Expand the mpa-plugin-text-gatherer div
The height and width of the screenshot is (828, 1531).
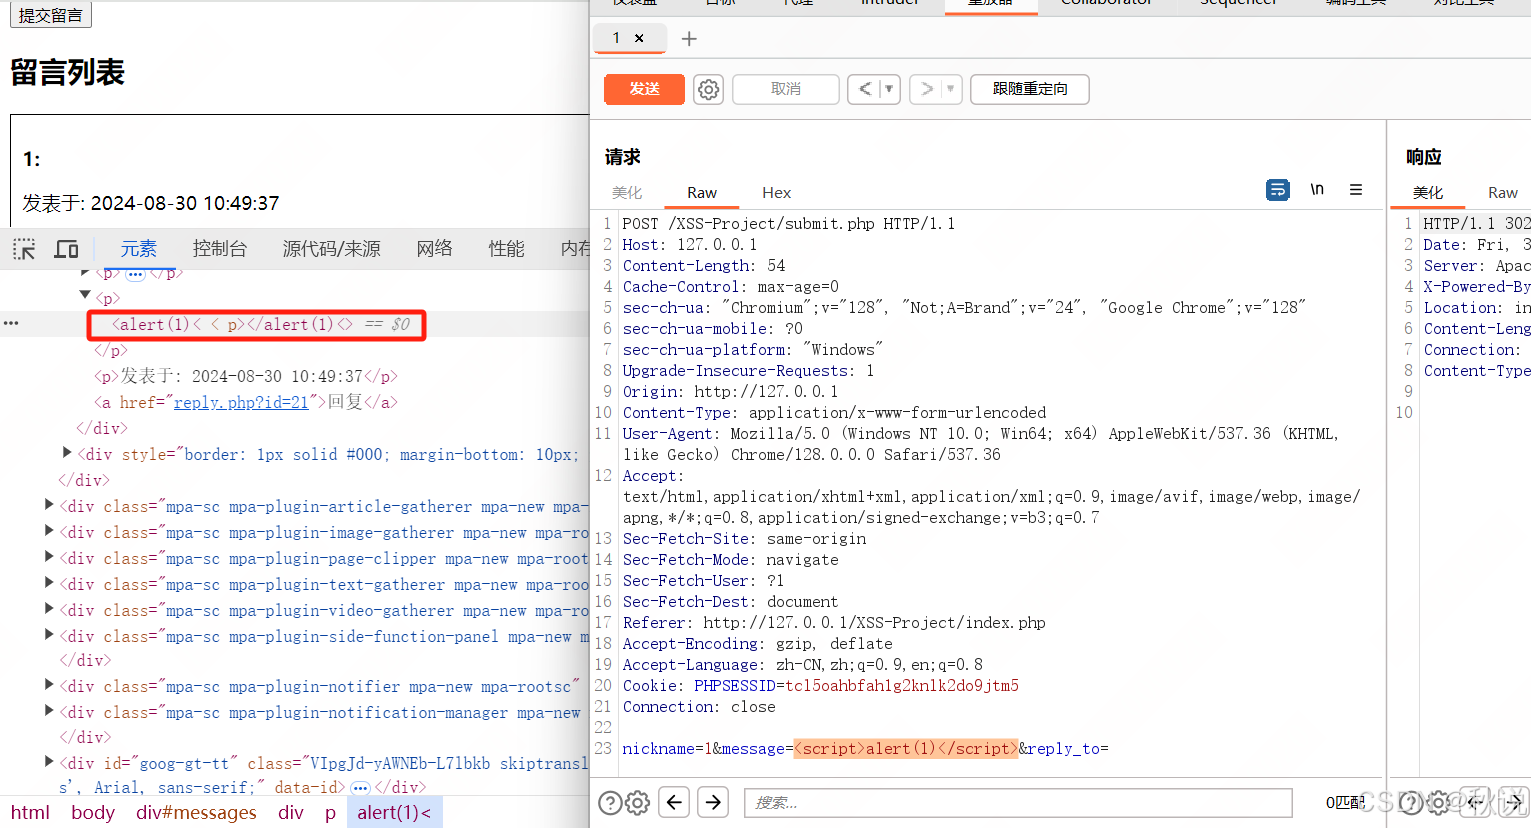pyautogui.click(x=49, y=583)
